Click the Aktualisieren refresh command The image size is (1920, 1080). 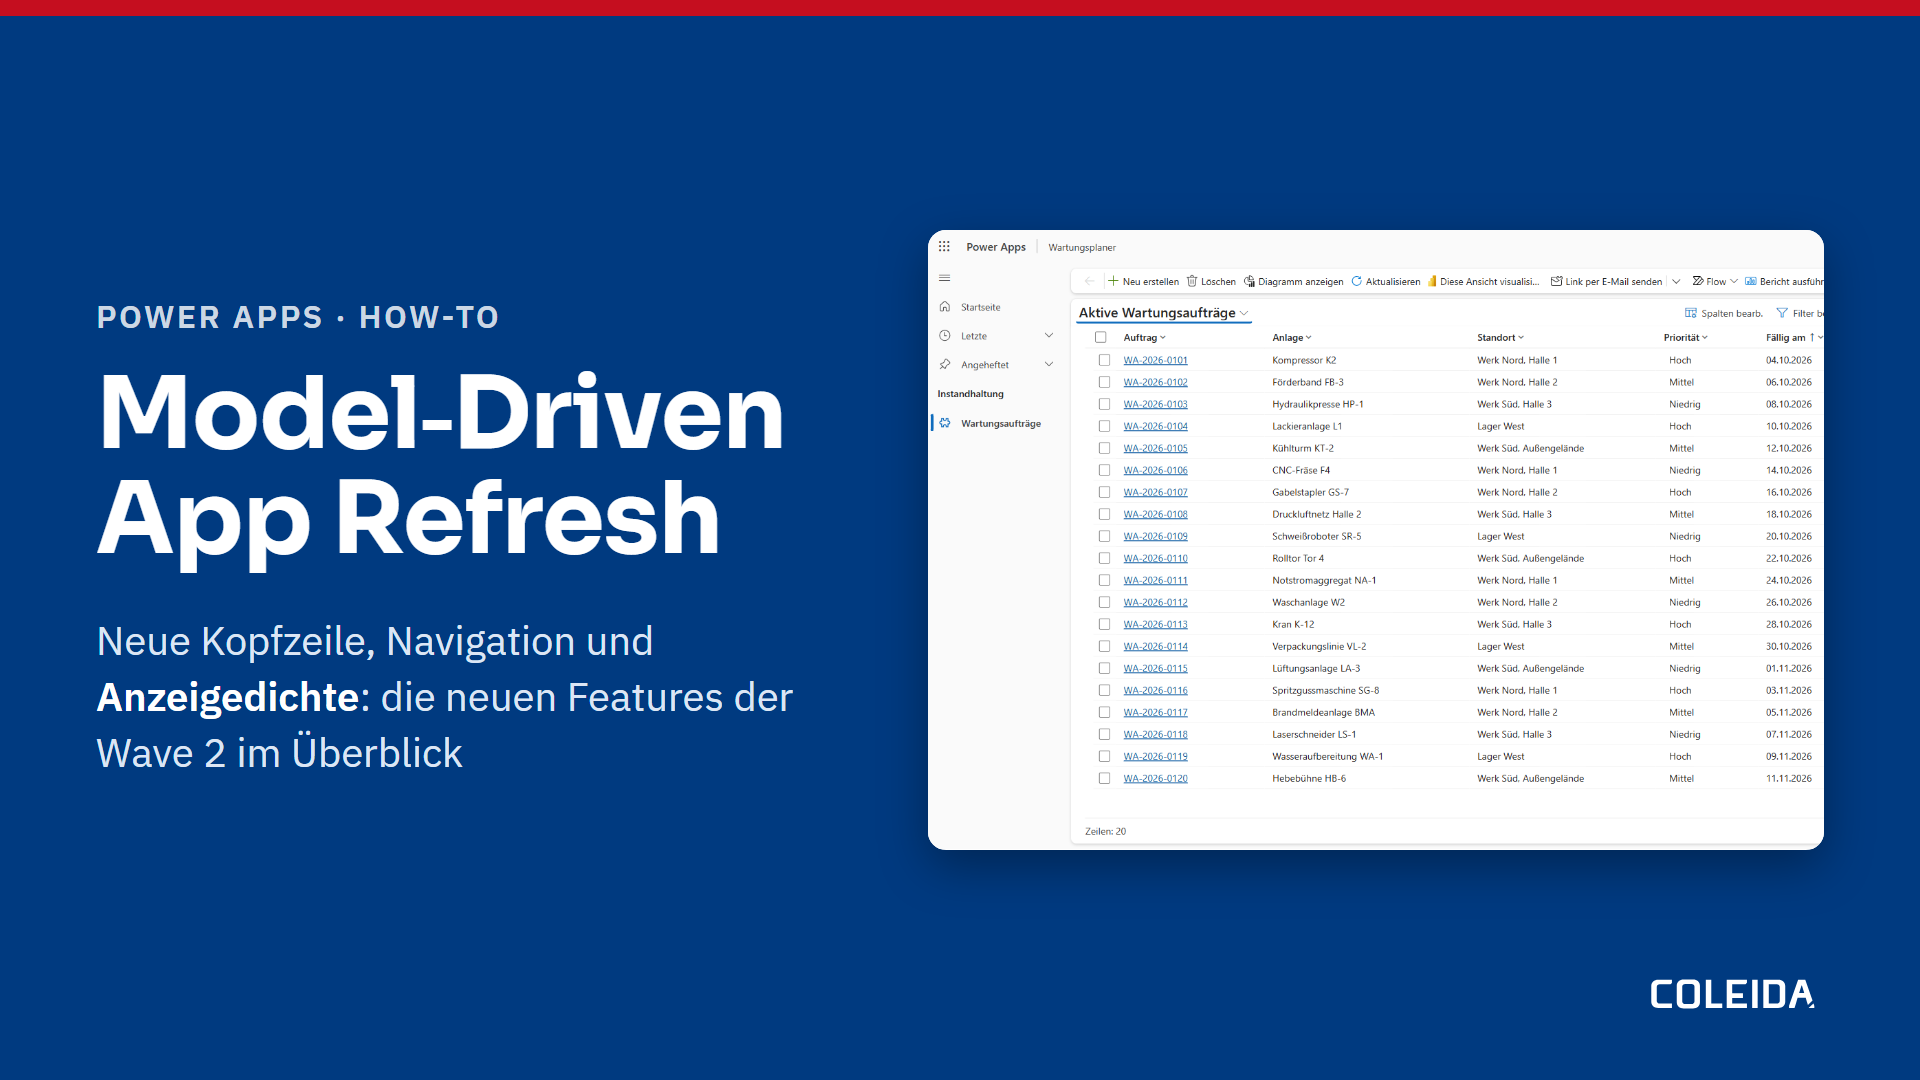tap(1385, 282)
